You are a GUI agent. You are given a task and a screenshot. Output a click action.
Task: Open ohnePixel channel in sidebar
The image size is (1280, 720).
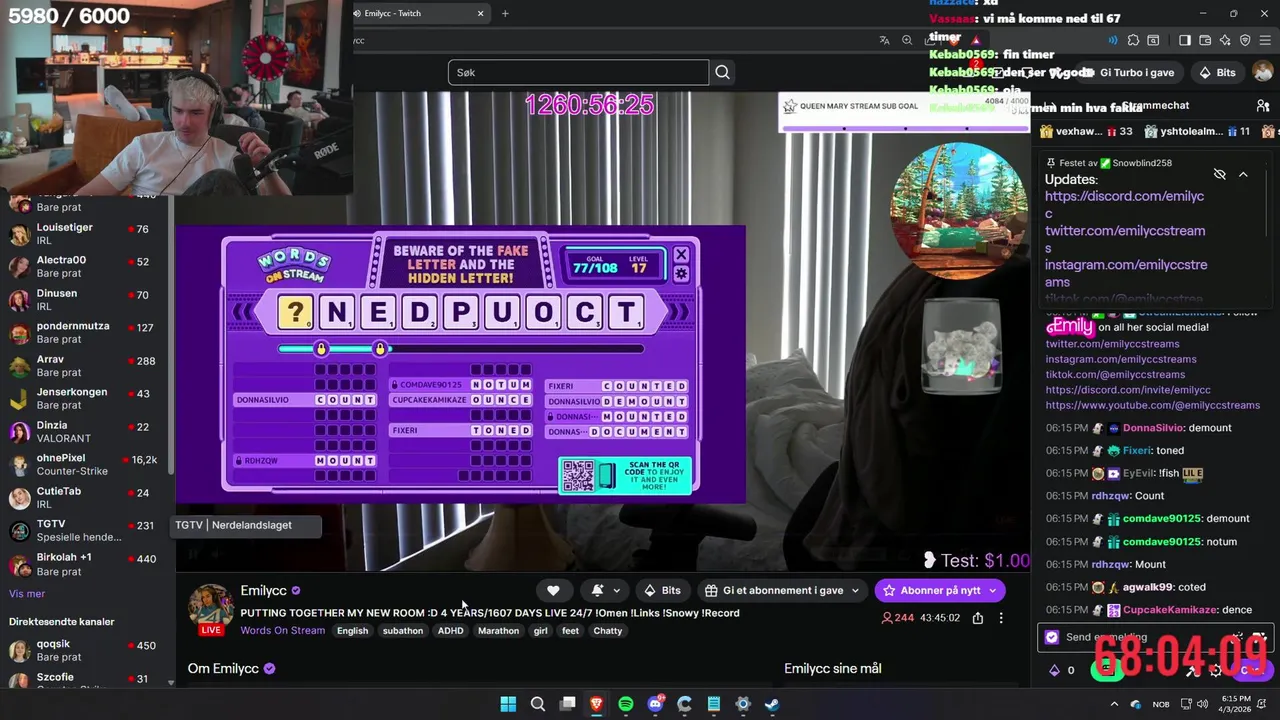pos(85,465)
